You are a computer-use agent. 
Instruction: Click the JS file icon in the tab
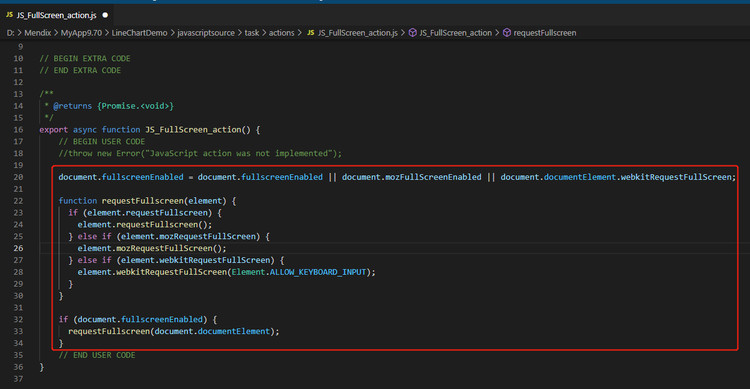point(9,15)
